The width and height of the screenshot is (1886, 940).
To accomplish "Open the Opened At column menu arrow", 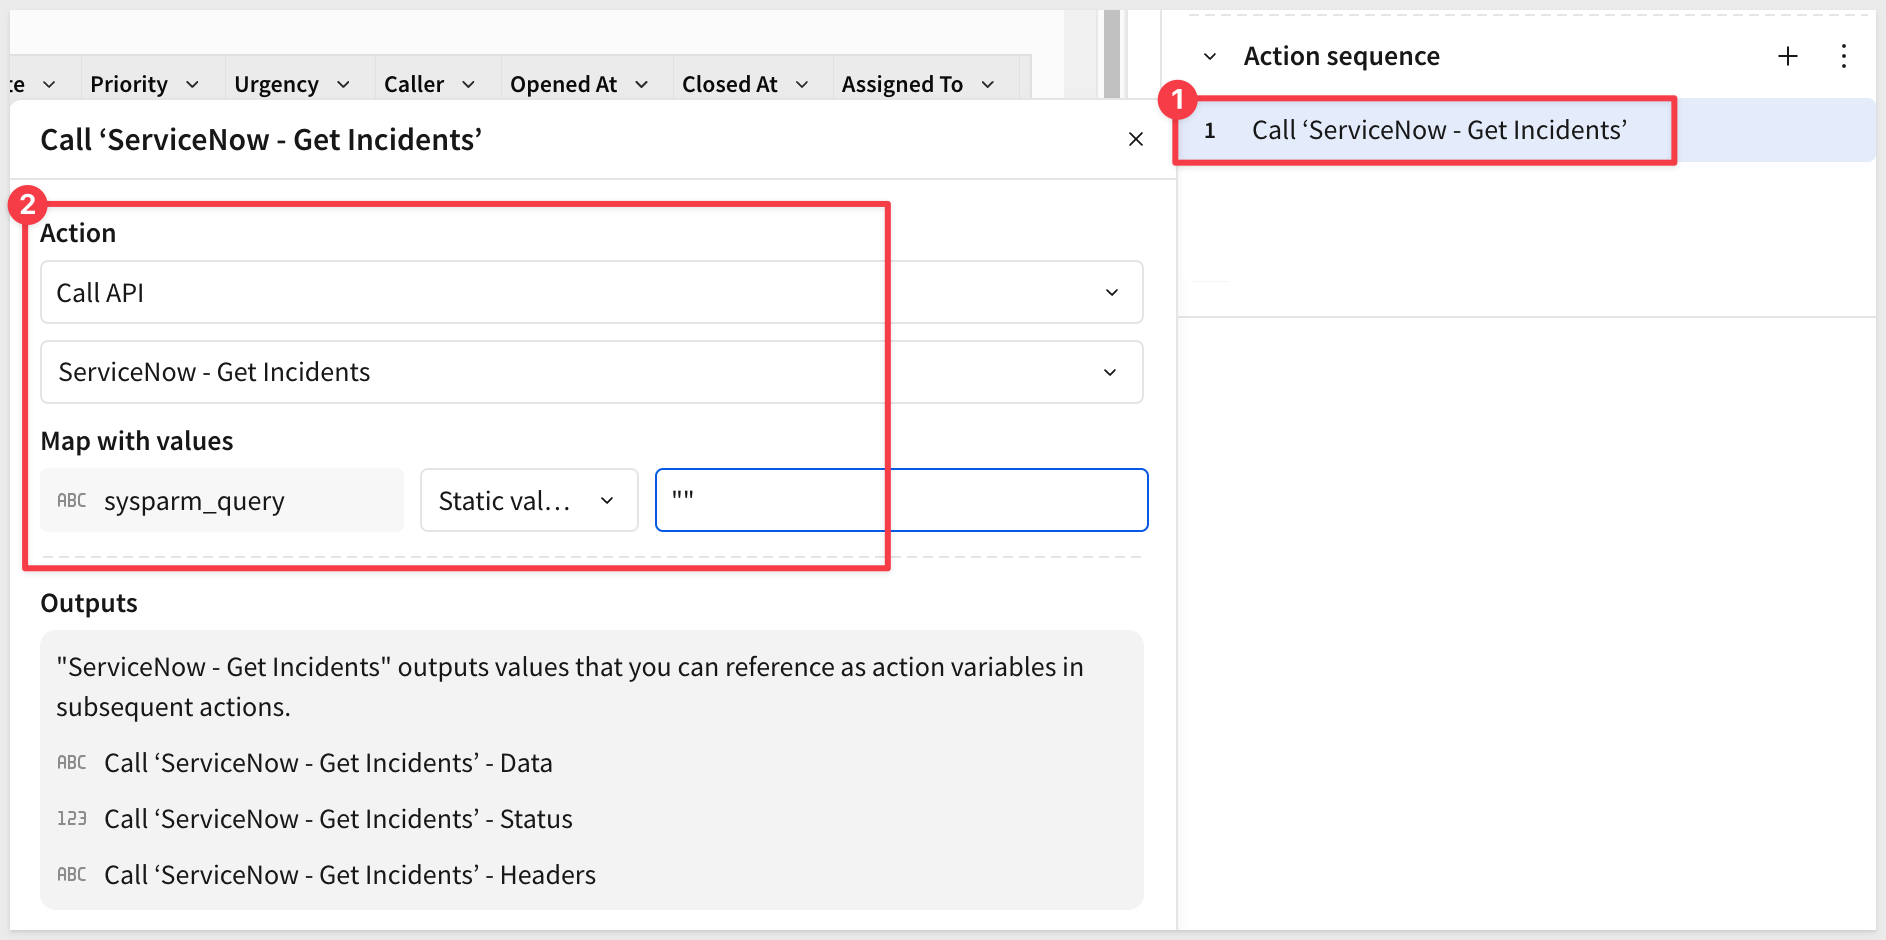I will (x=641, y=85).
